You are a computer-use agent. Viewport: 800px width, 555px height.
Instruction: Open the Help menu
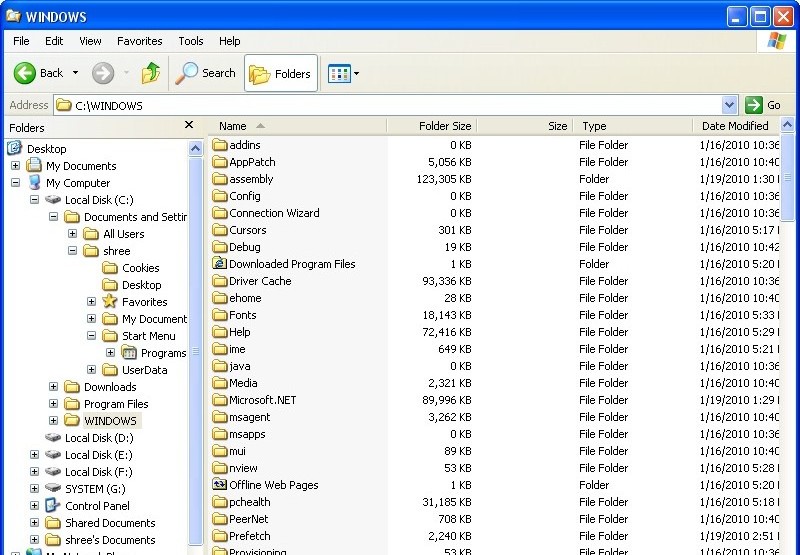(230, 41)
